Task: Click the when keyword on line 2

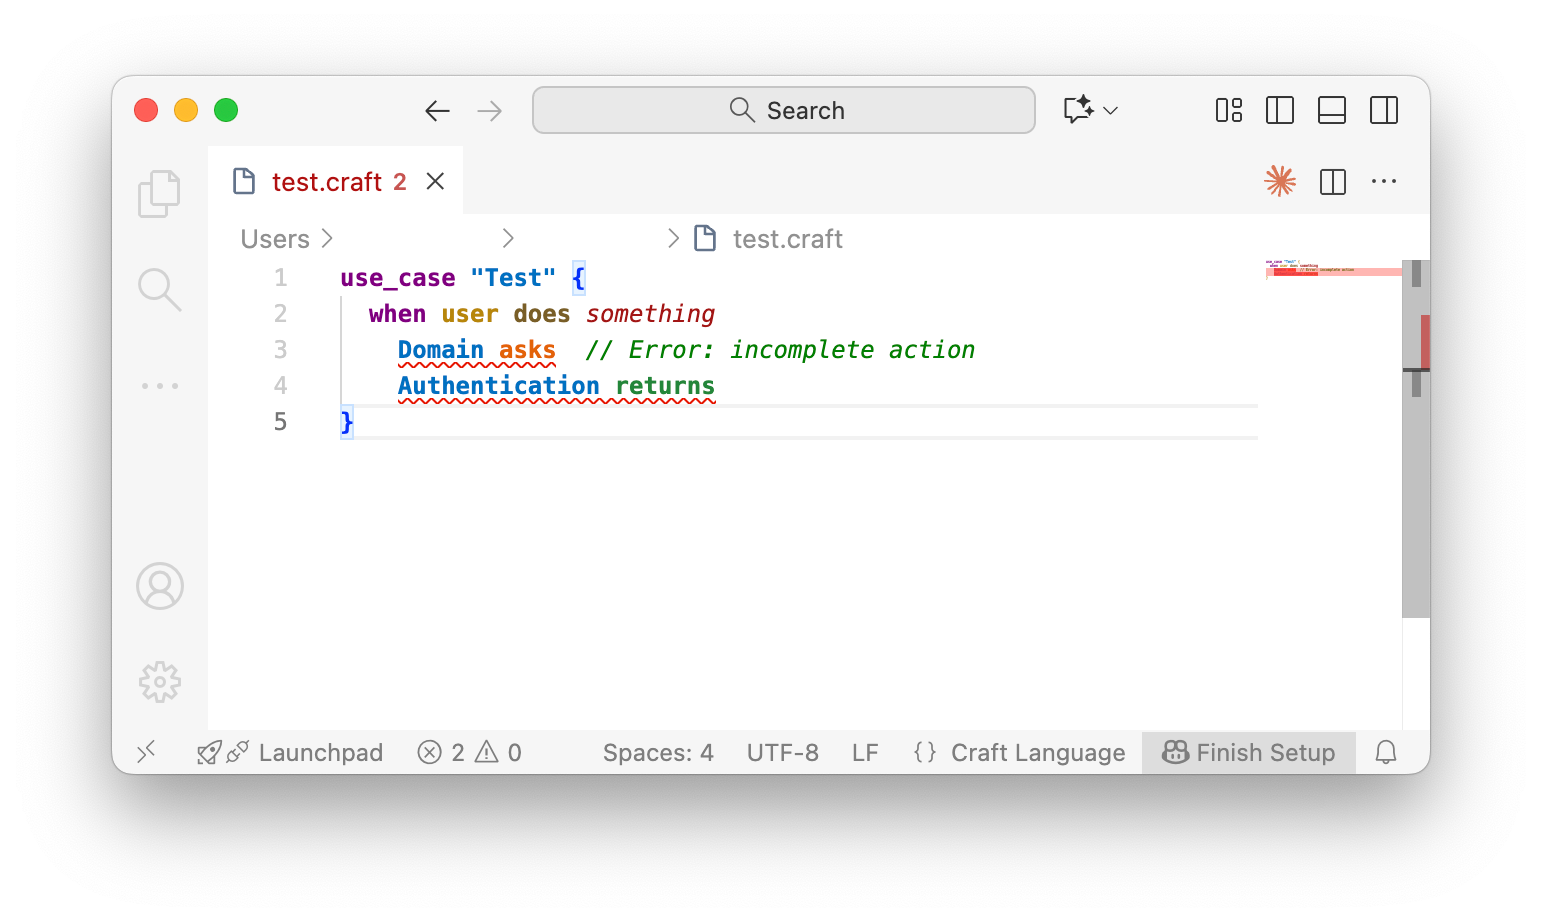Action: click(x=397, y=314)
